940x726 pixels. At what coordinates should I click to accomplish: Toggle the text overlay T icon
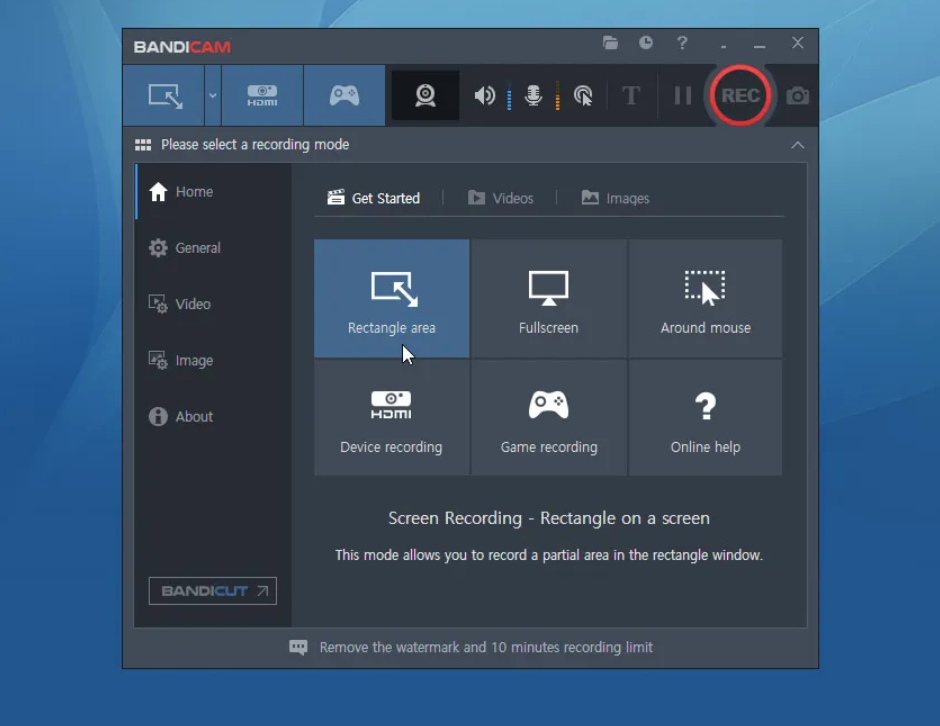pos(631,96)
